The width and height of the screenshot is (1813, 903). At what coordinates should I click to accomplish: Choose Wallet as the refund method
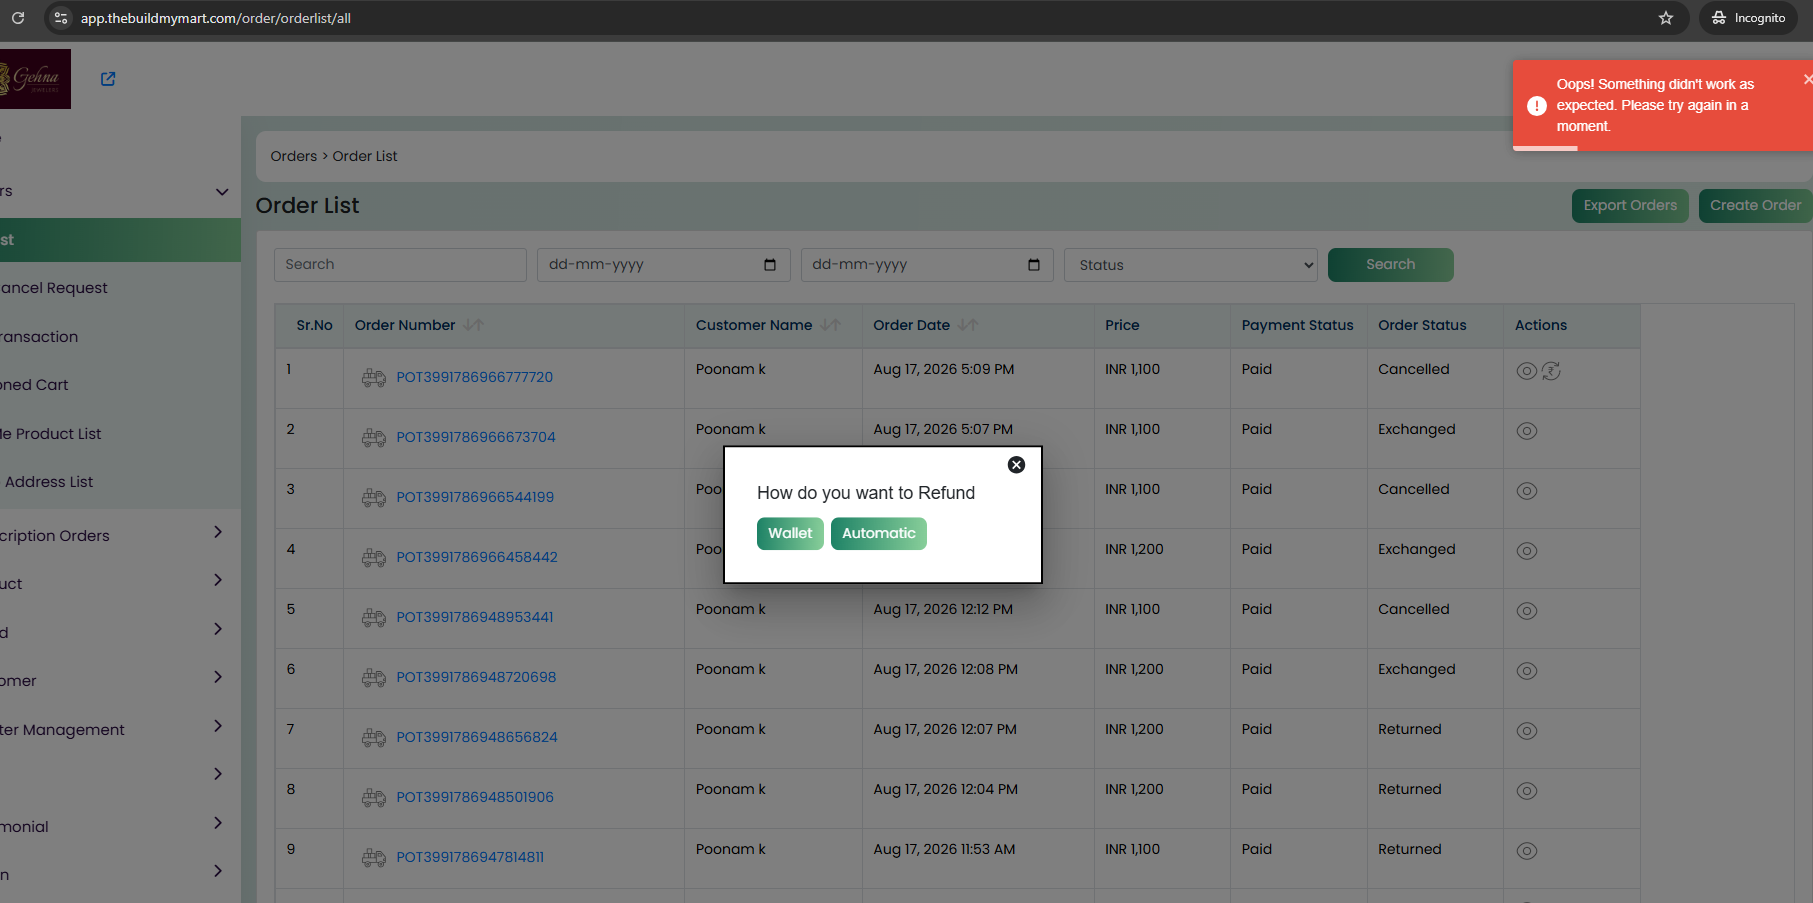(790, 534)
